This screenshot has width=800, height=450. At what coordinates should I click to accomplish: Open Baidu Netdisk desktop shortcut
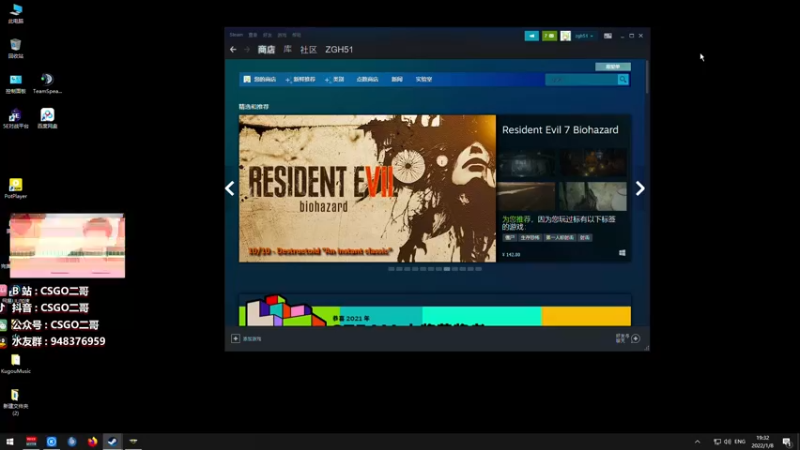click(x=47, y=118)
